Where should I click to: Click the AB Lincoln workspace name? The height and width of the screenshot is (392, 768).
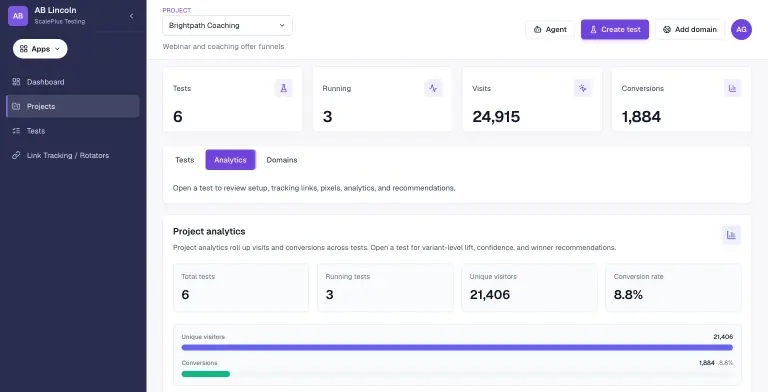(x=55, y=10)
